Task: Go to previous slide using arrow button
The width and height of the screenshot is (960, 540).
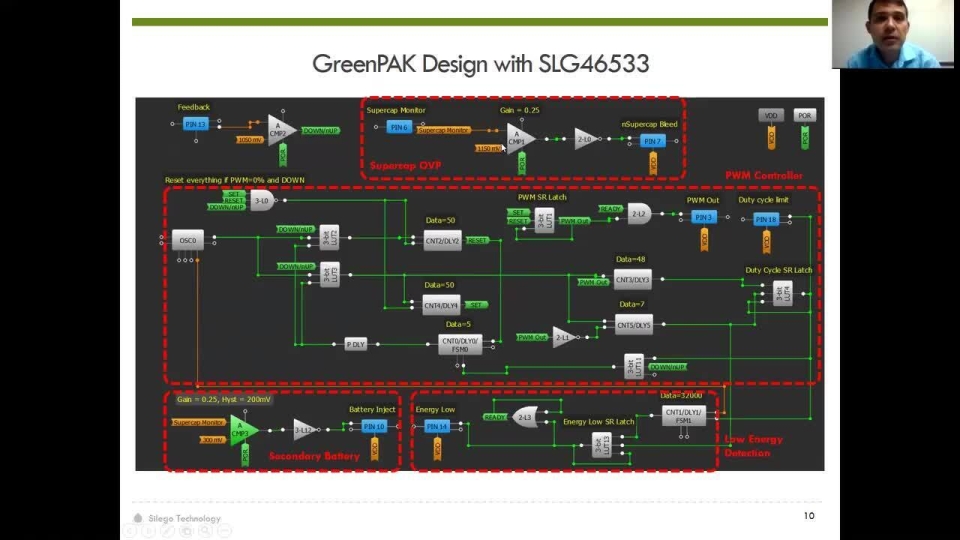Action: (131, 531)
